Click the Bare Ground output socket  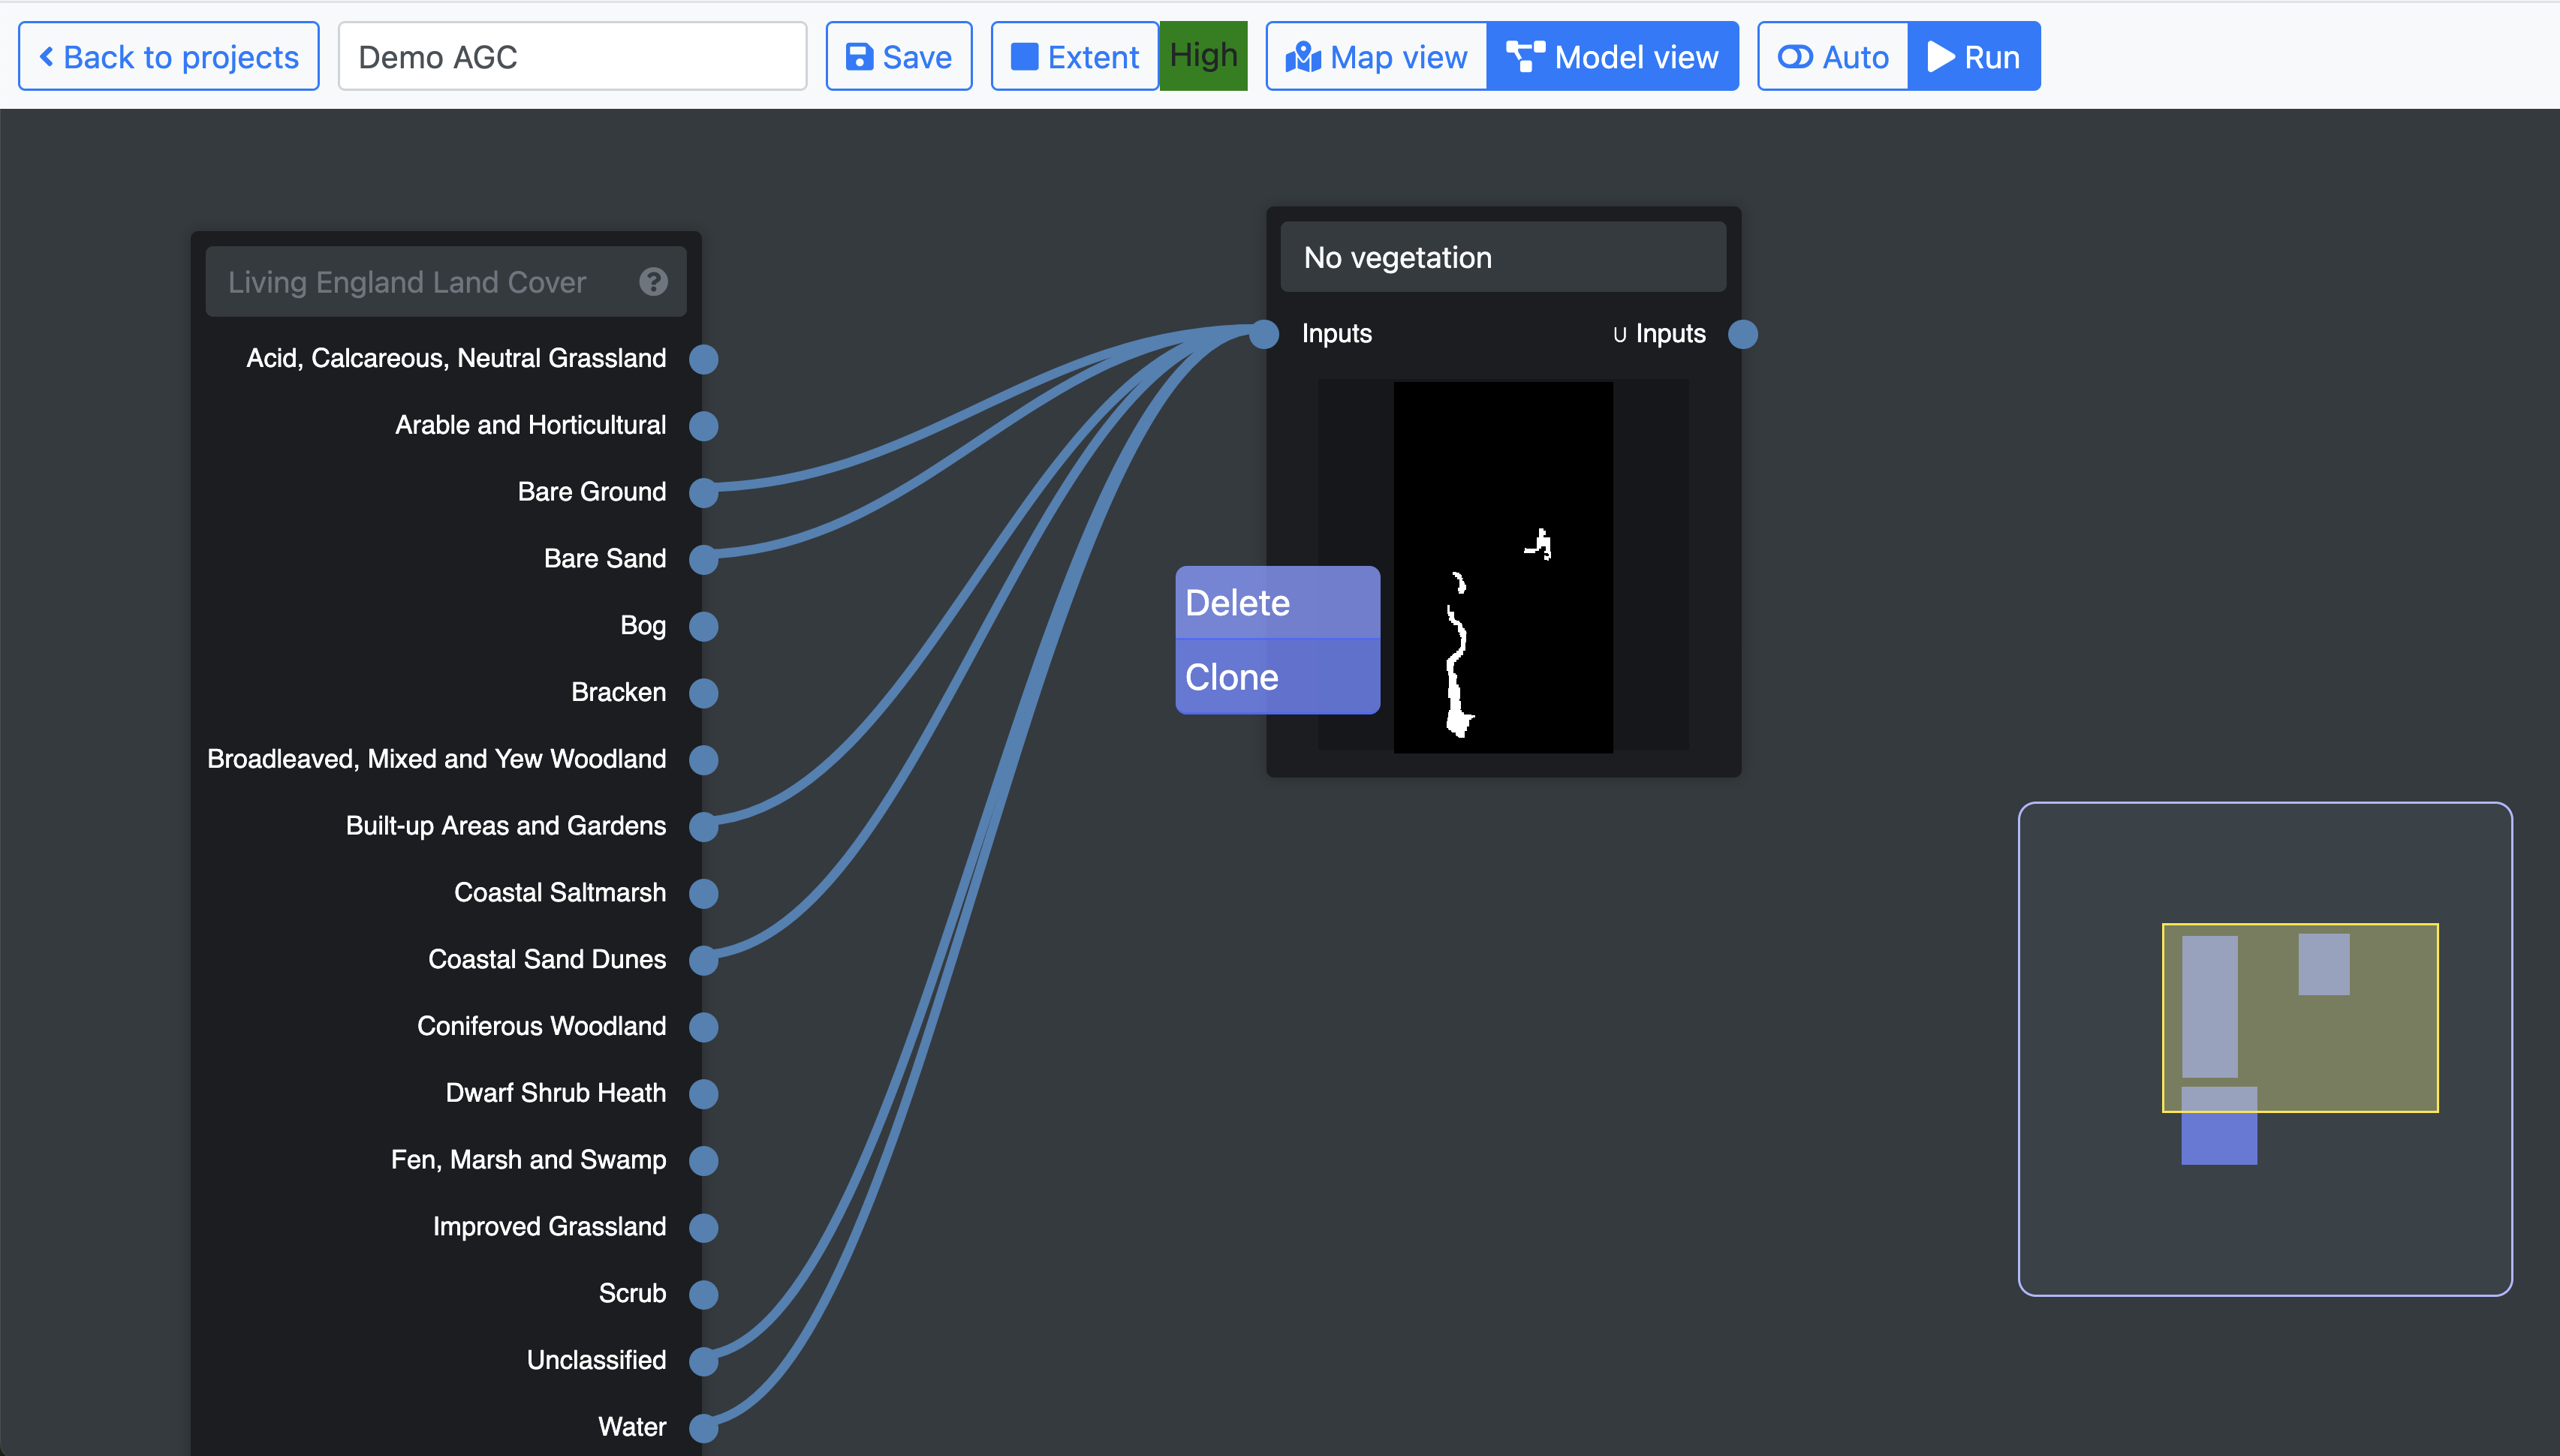(x=704, y=492)
